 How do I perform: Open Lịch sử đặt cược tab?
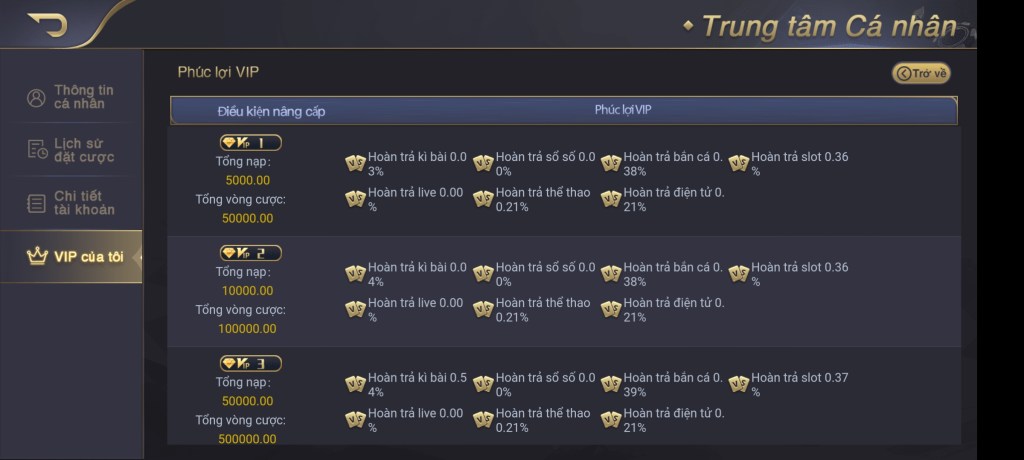[71, 150]
